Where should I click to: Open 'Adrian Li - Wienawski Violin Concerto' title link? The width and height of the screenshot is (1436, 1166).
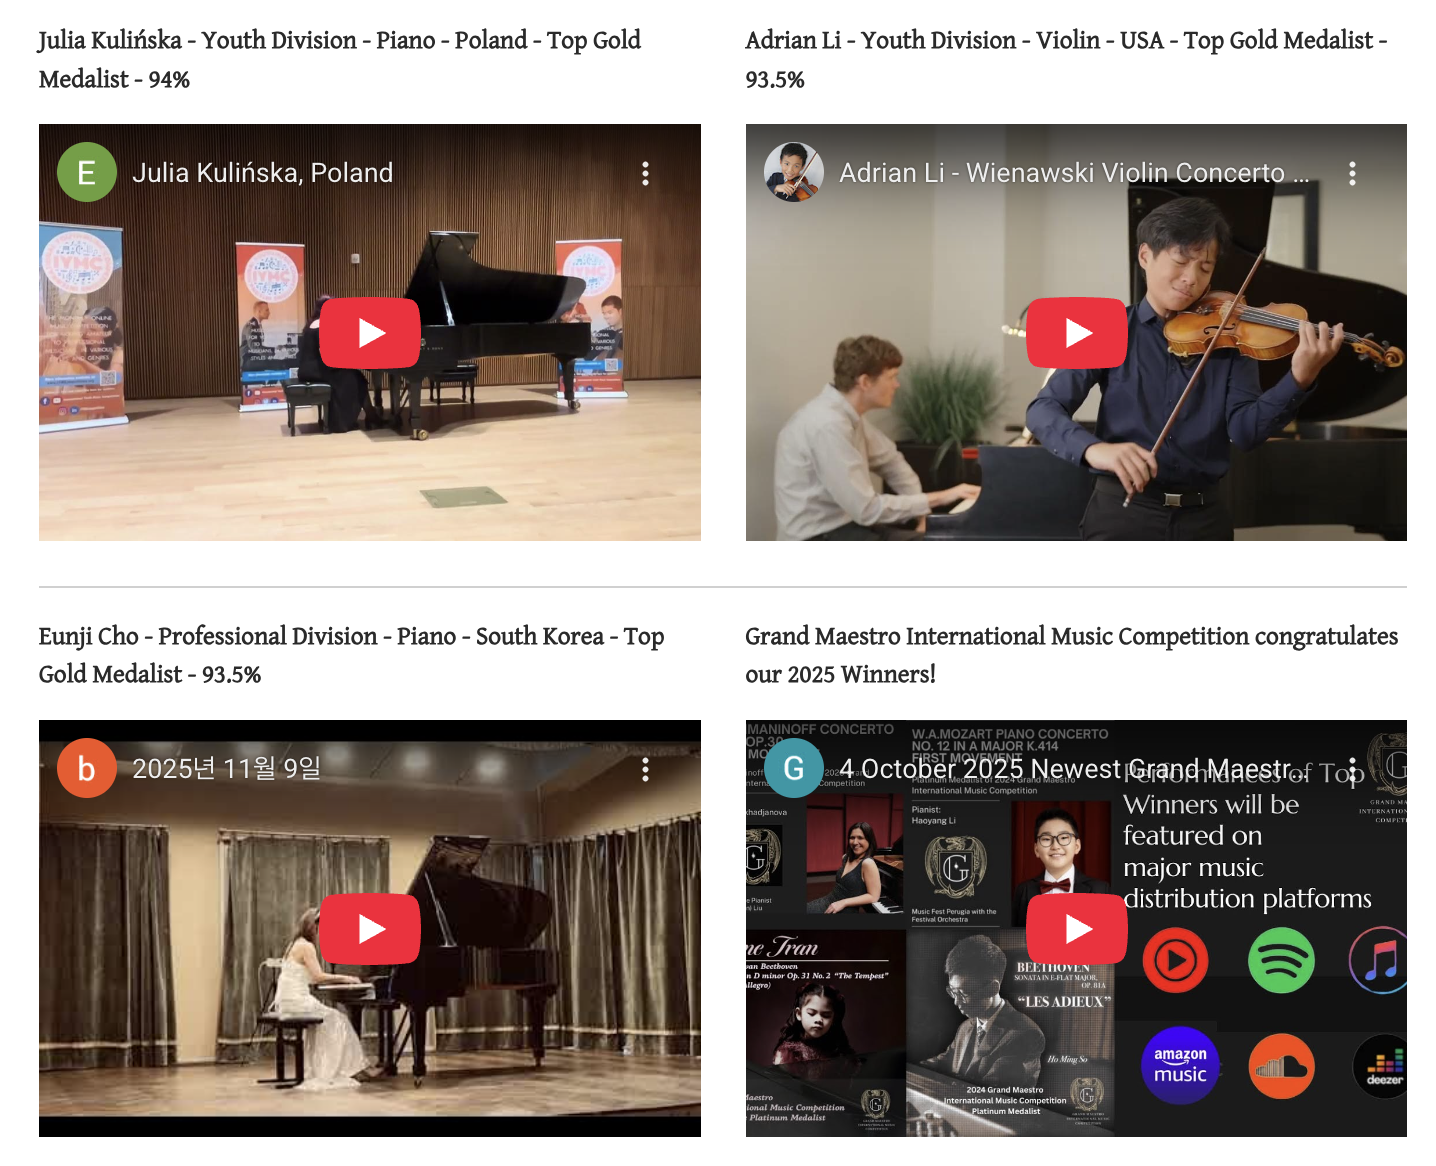(1074, 173)
